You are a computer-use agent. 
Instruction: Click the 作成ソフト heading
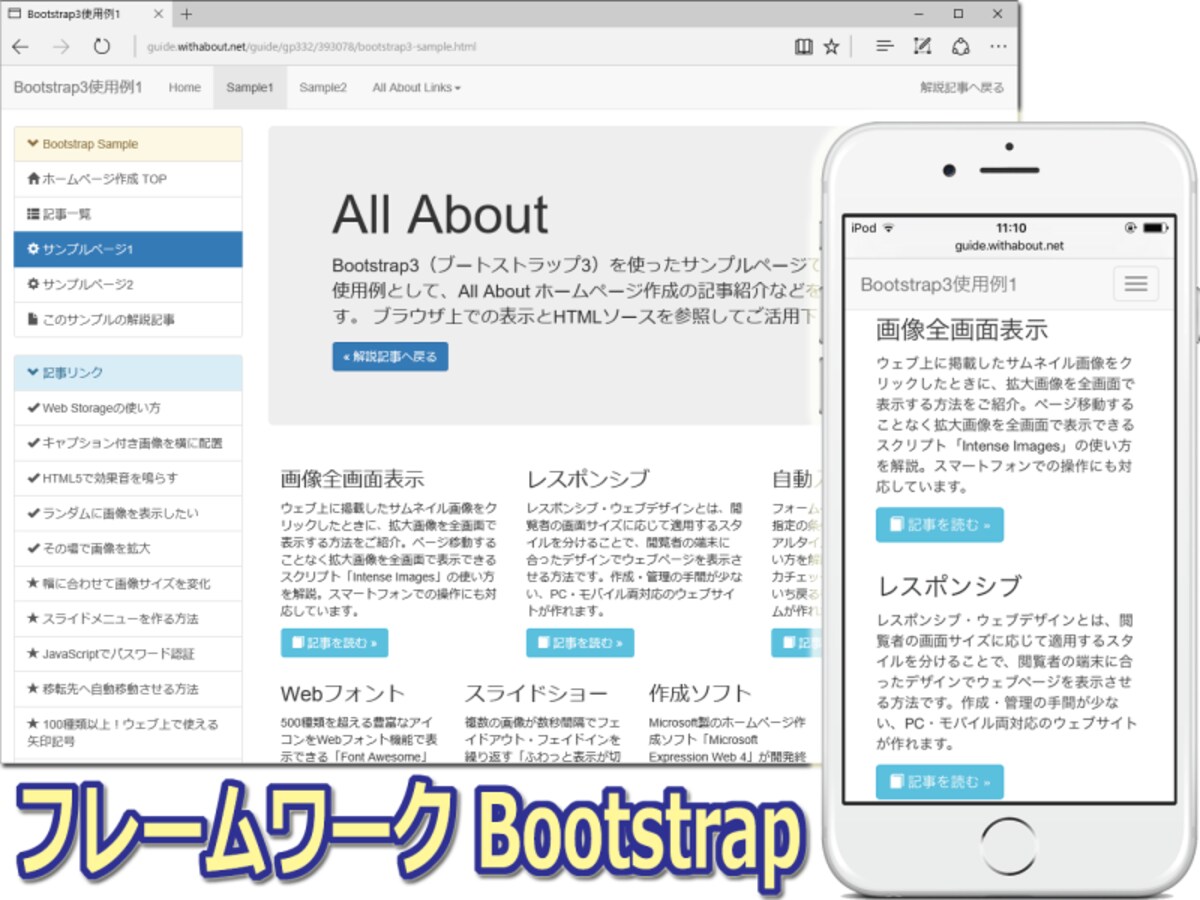pyautogui.click(x=700, y=693)
